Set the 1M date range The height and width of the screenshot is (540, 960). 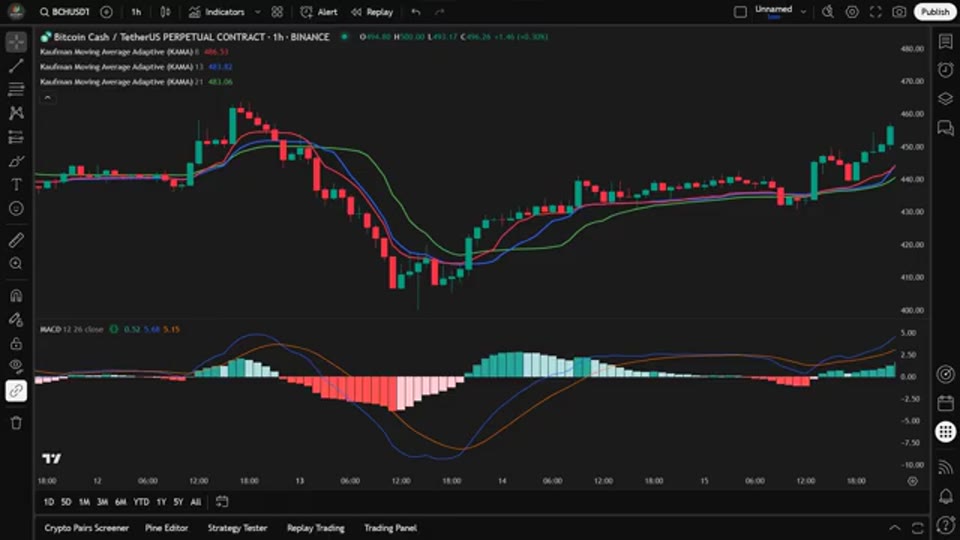pos(84,502)
